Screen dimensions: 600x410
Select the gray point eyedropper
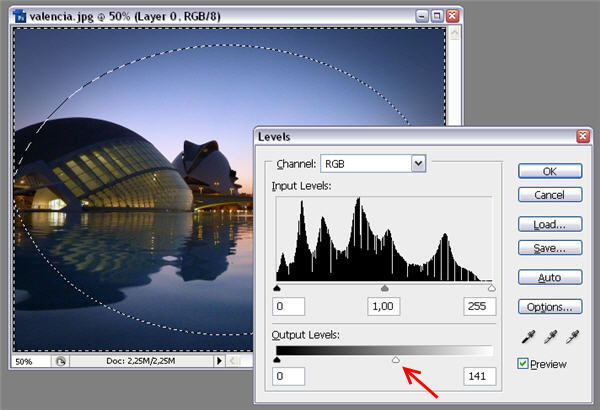(549, 337)
